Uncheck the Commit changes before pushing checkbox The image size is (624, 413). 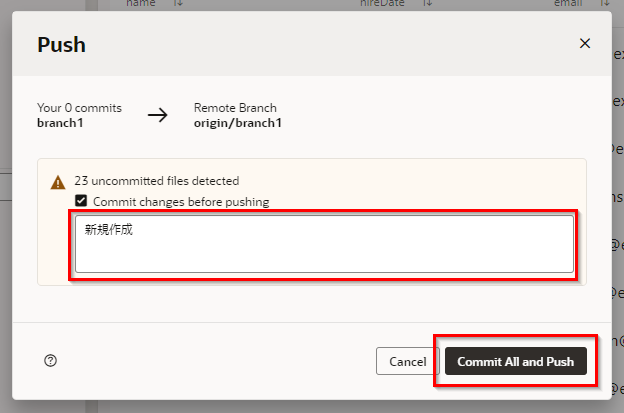[x=81, y=201]
